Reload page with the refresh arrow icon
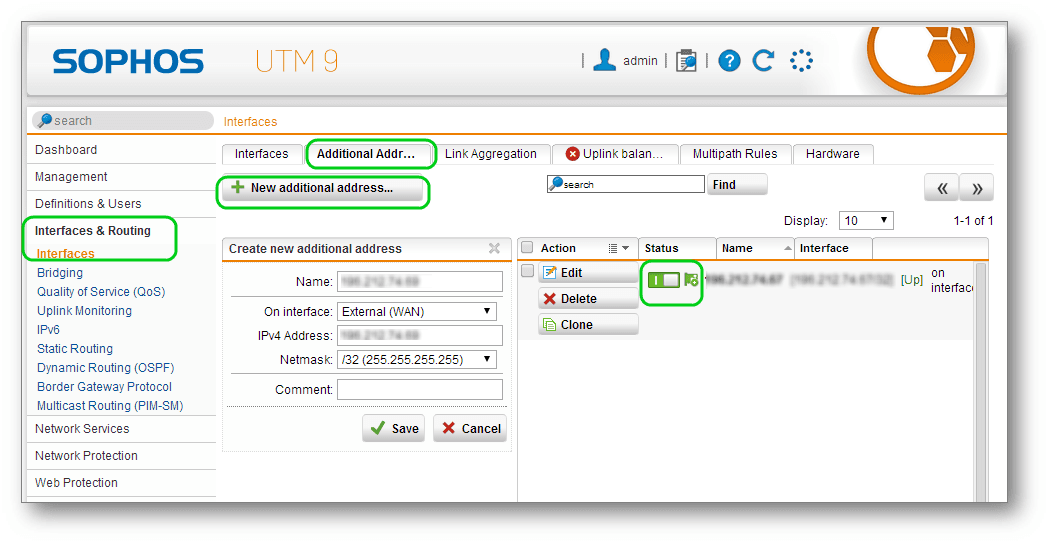1050x545 pixels. pyautogui.click(x=764, y=61)
